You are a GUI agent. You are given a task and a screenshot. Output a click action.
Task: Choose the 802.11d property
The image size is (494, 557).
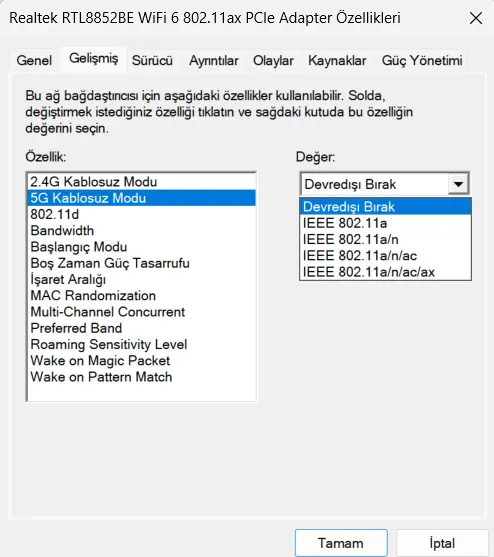click(x=142, y=214)
